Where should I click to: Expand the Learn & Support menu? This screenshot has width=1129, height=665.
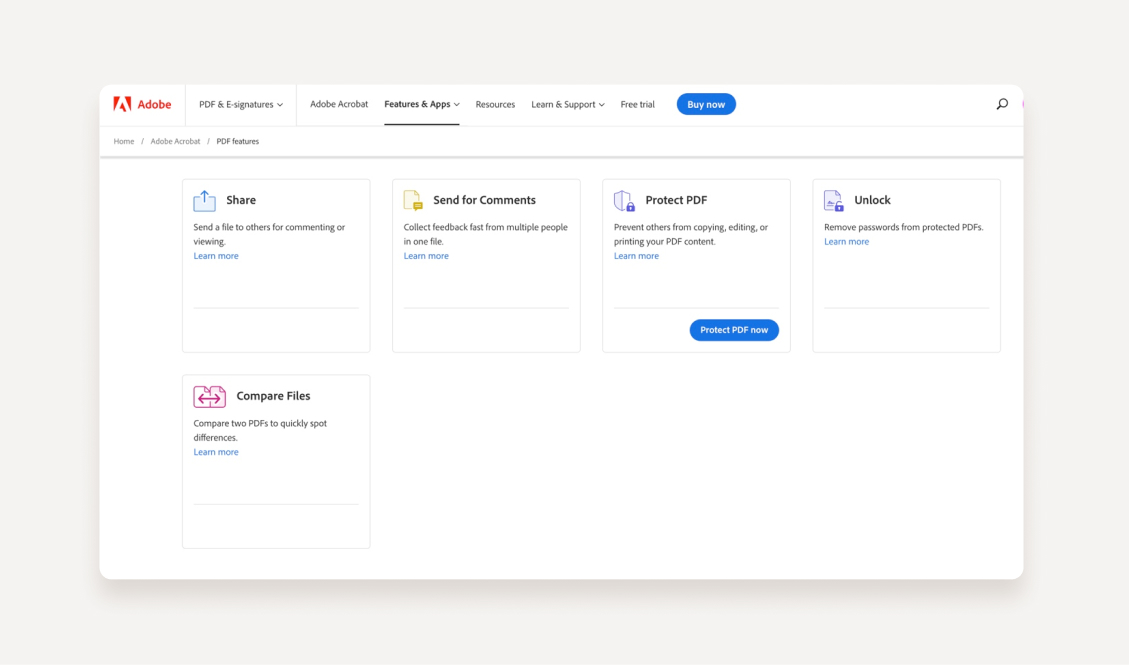click(568, 104)
